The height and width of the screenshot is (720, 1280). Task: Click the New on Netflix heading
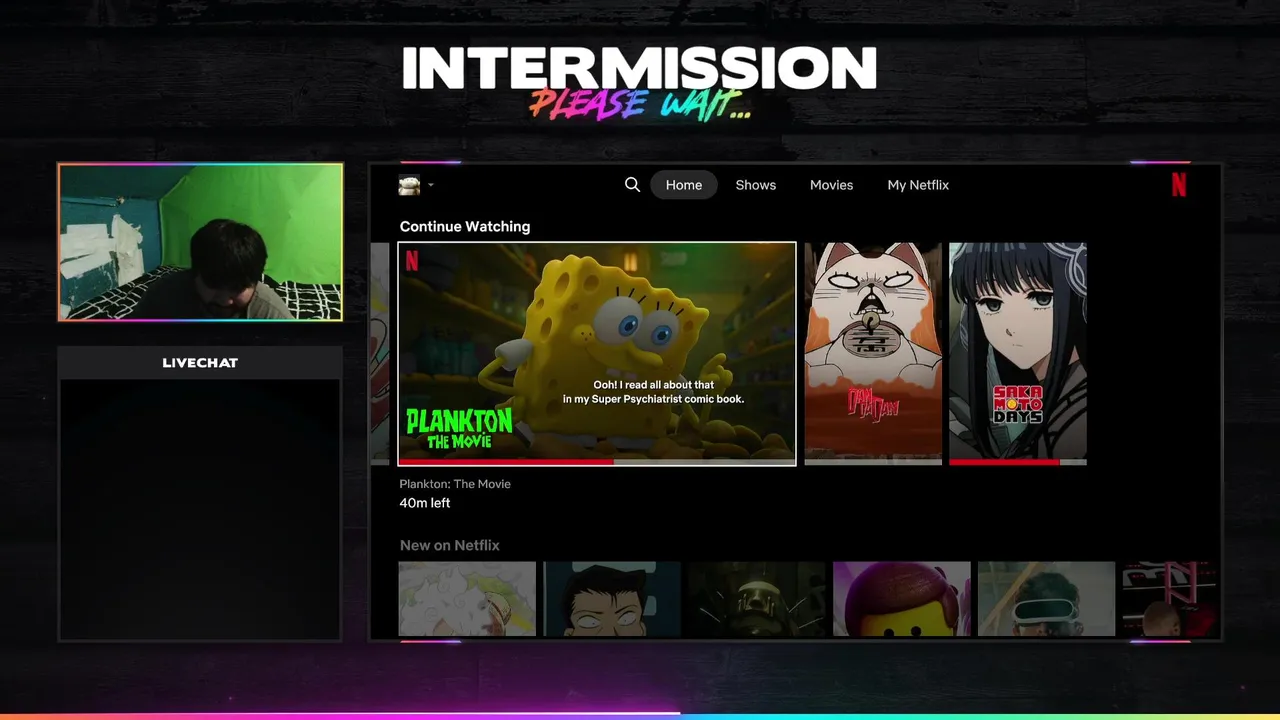coord(449,545)
